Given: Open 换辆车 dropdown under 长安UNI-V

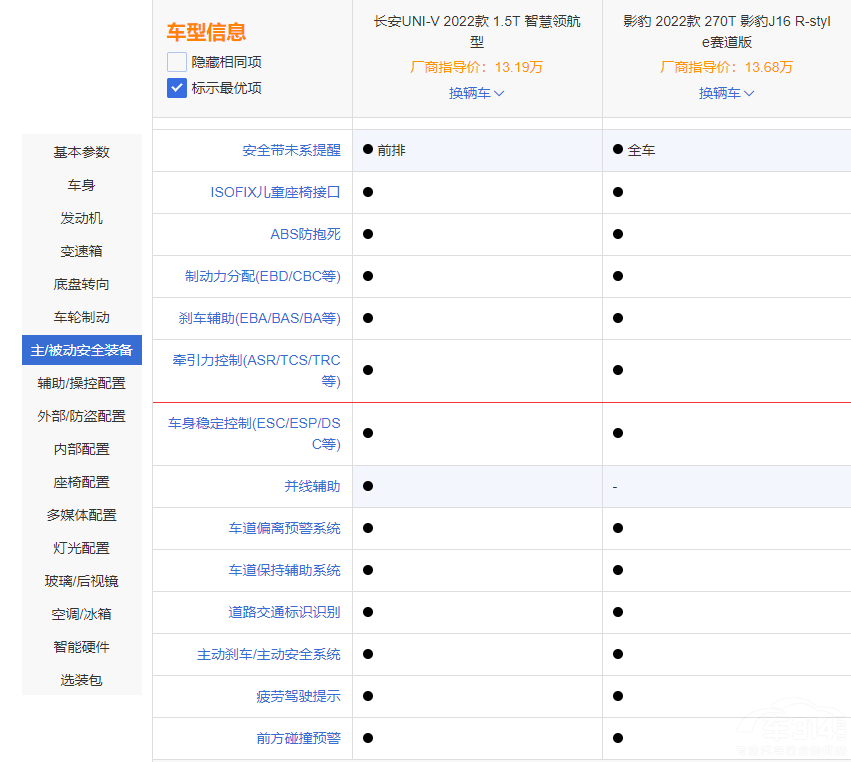Looking at the screenshot, I should tap(476, 93).
